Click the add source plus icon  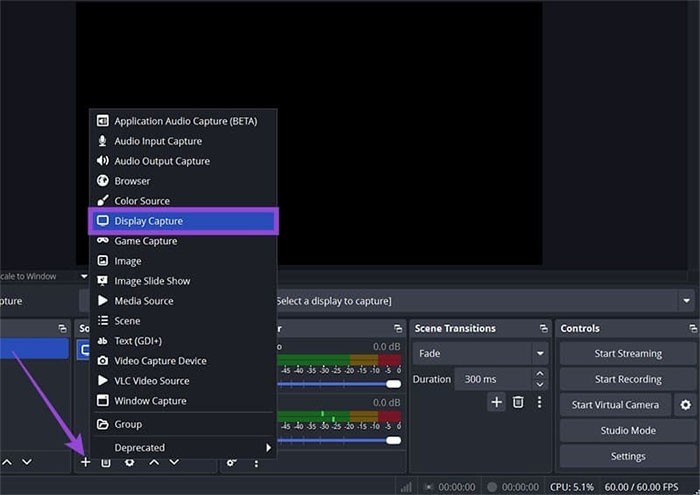click(85, 462)
